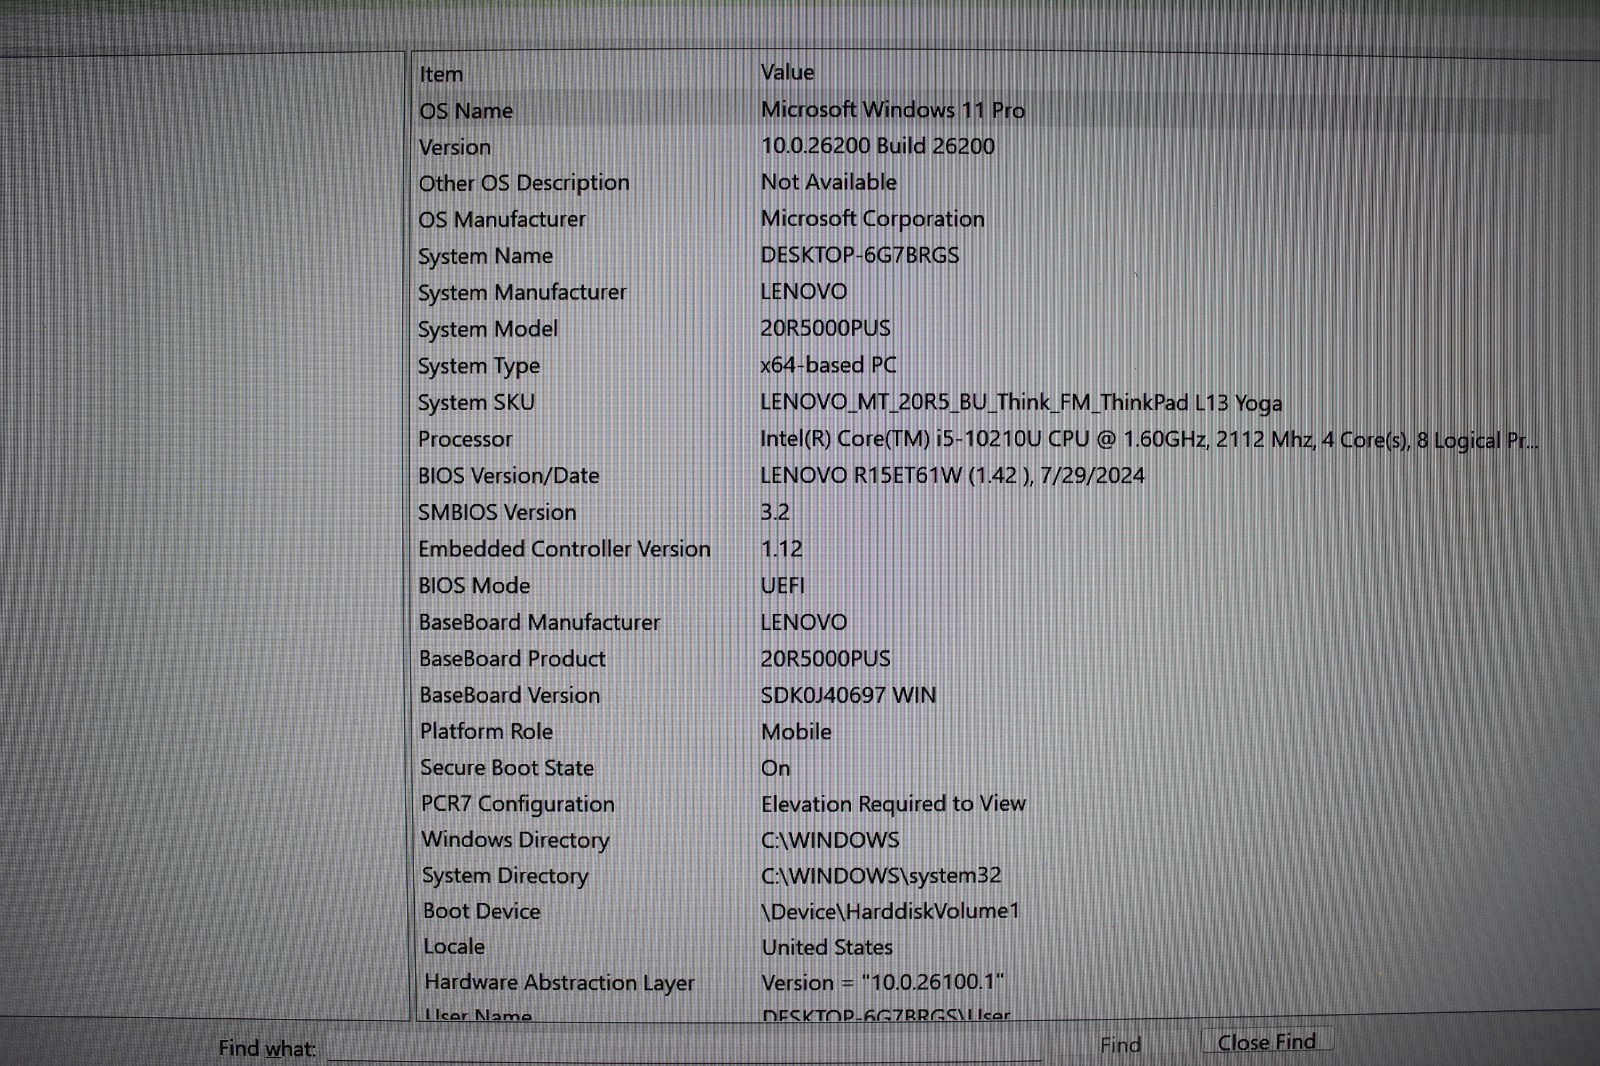Click the Value column header

coord(787,72)
